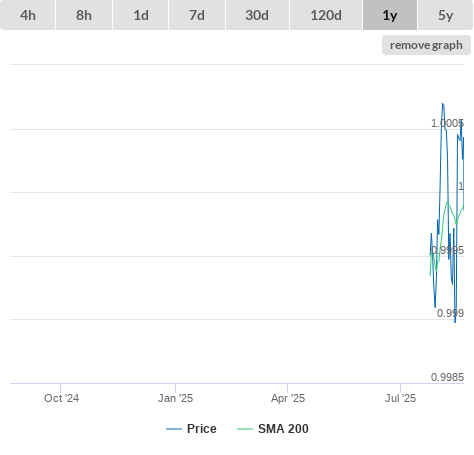Image resolution: width=474 pixels, height=455 pixels.
Task: Click the Jan '25 axis label
Action: (175, 398)
